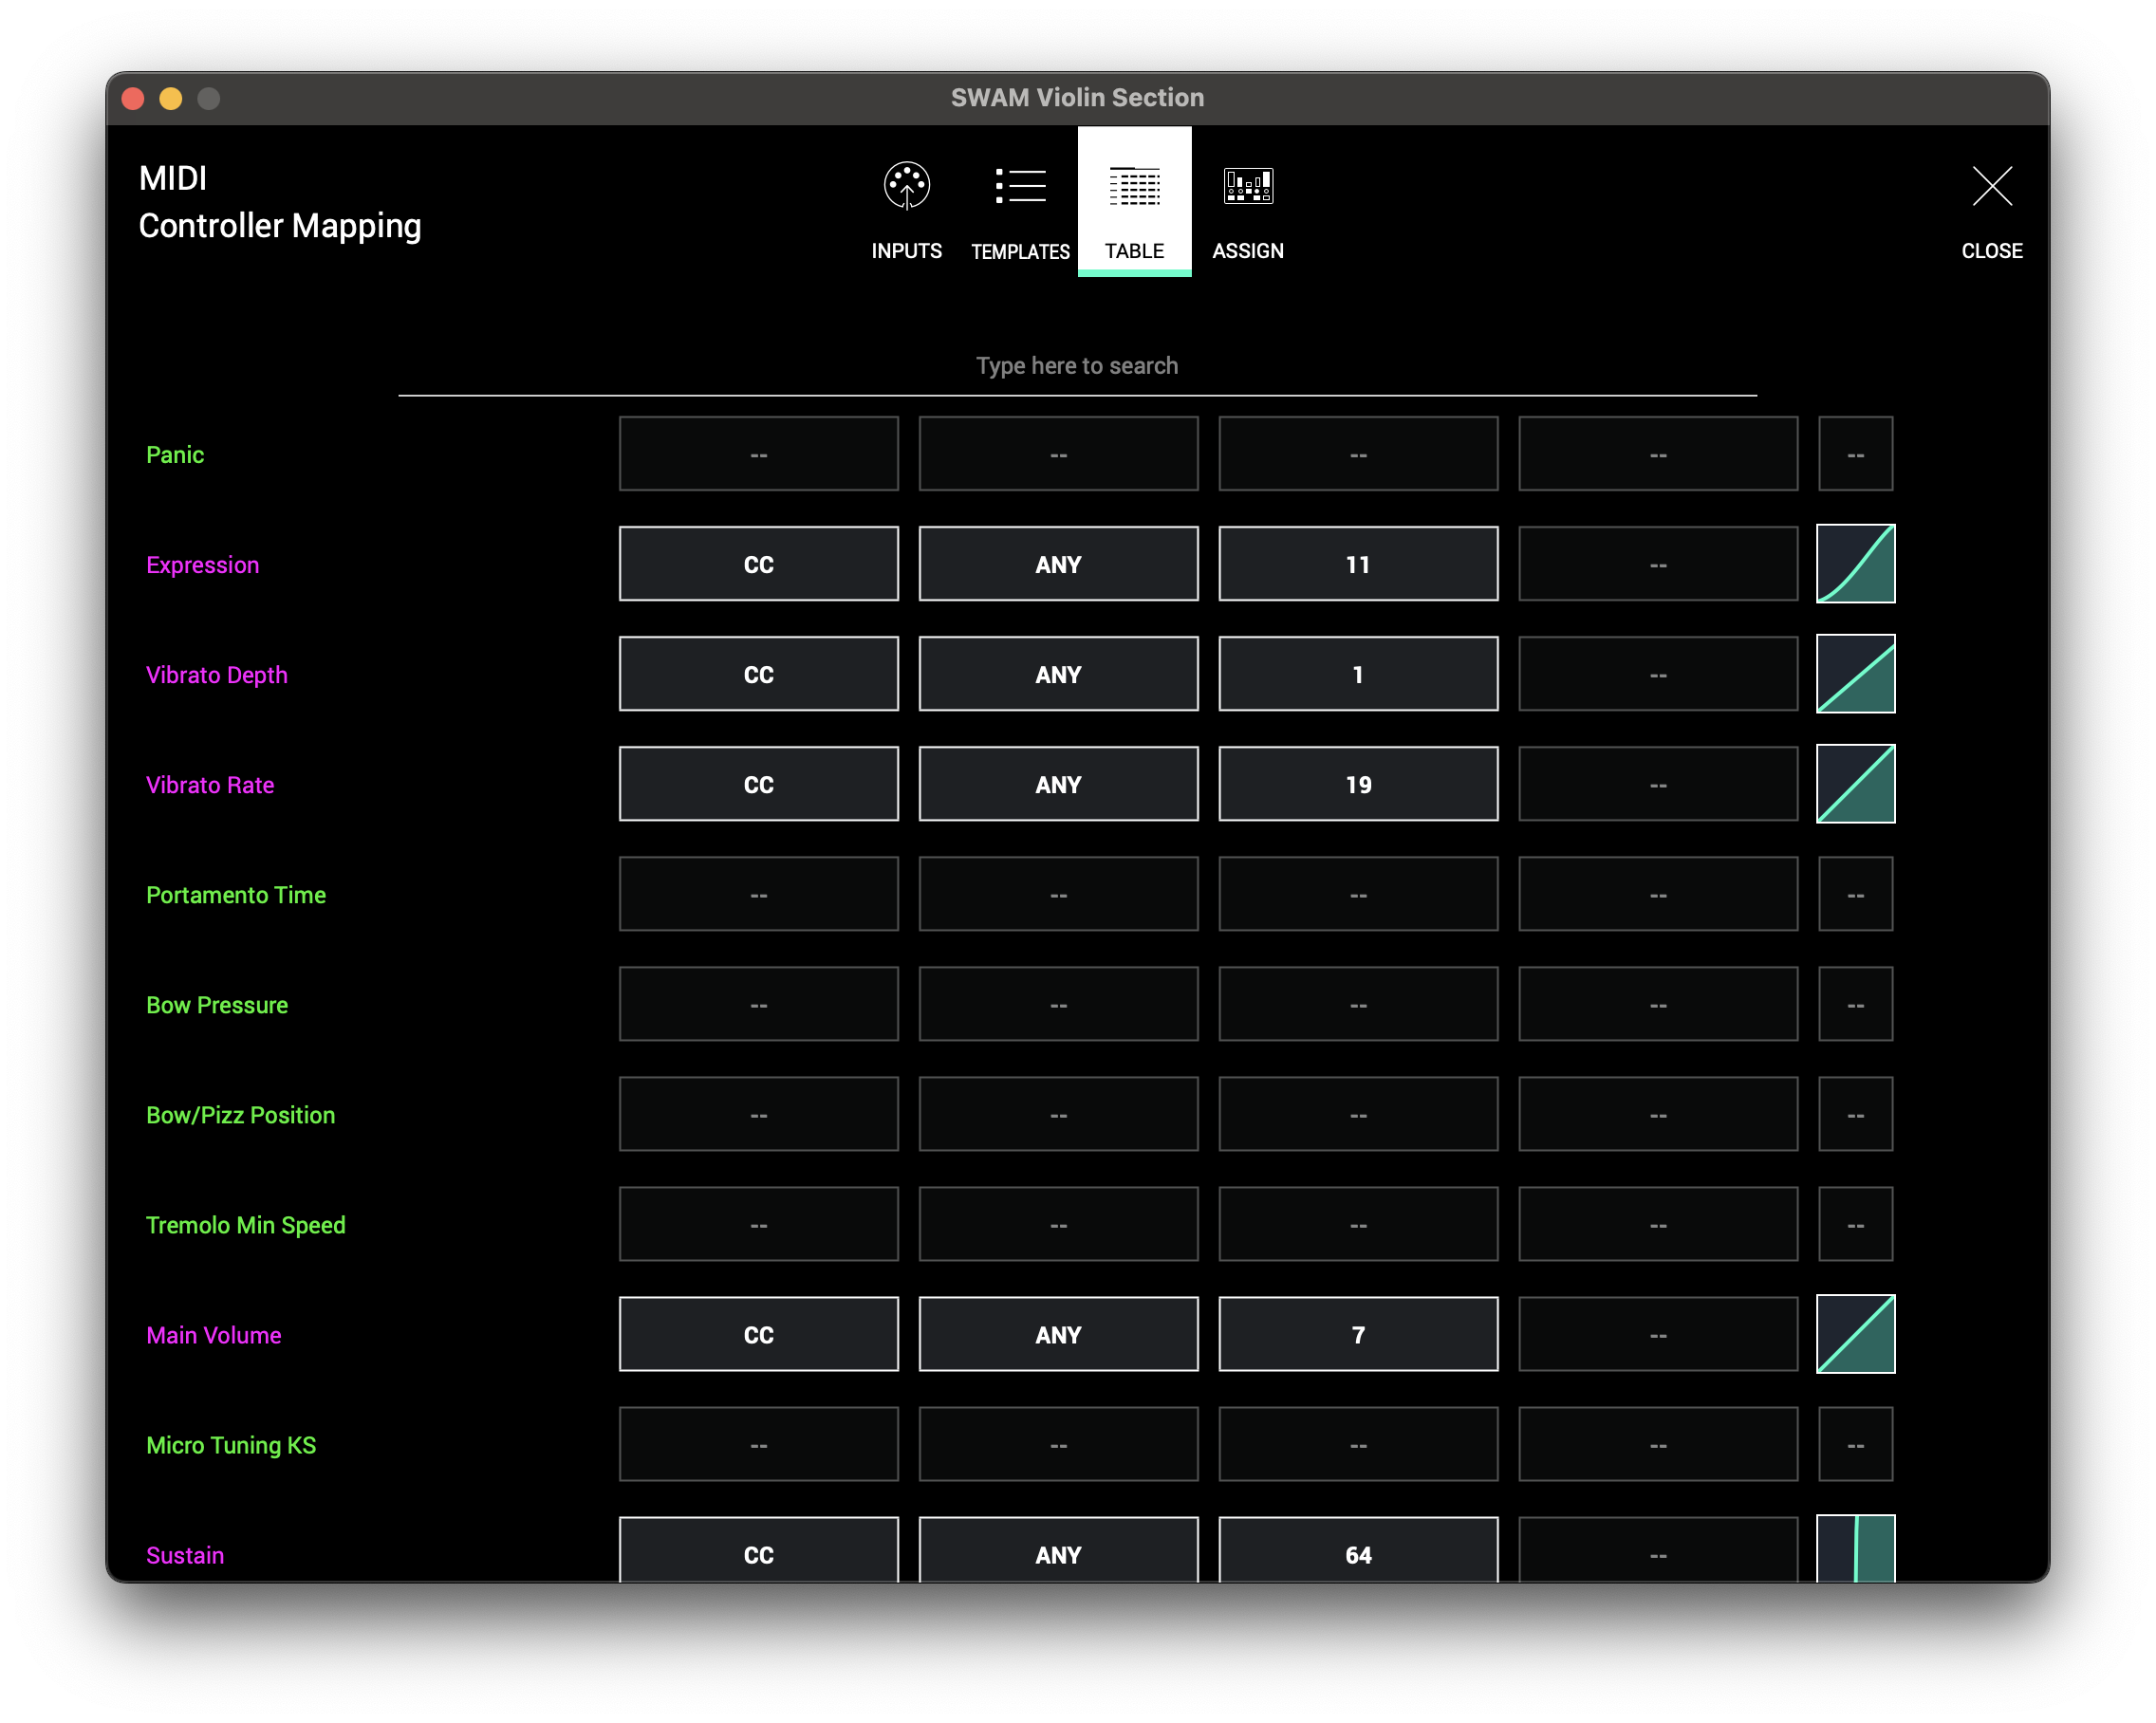Open Vibrato Depth channel ANY dropdown

tap(1058, 674)
